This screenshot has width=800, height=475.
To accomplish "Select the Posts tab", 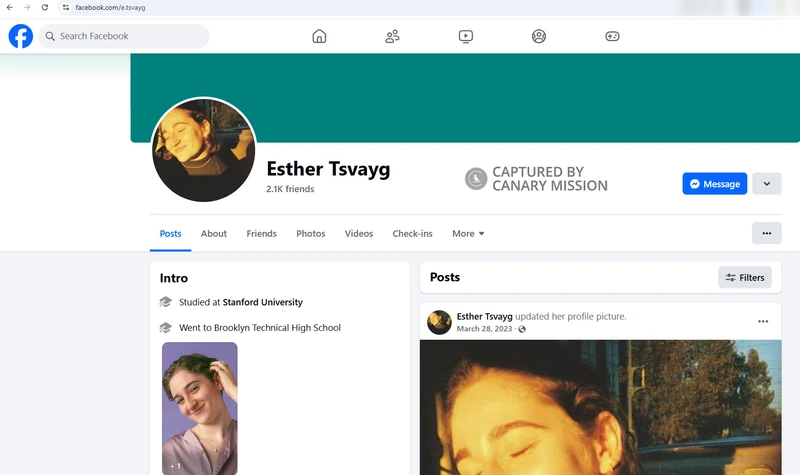I will pos(170,234).
